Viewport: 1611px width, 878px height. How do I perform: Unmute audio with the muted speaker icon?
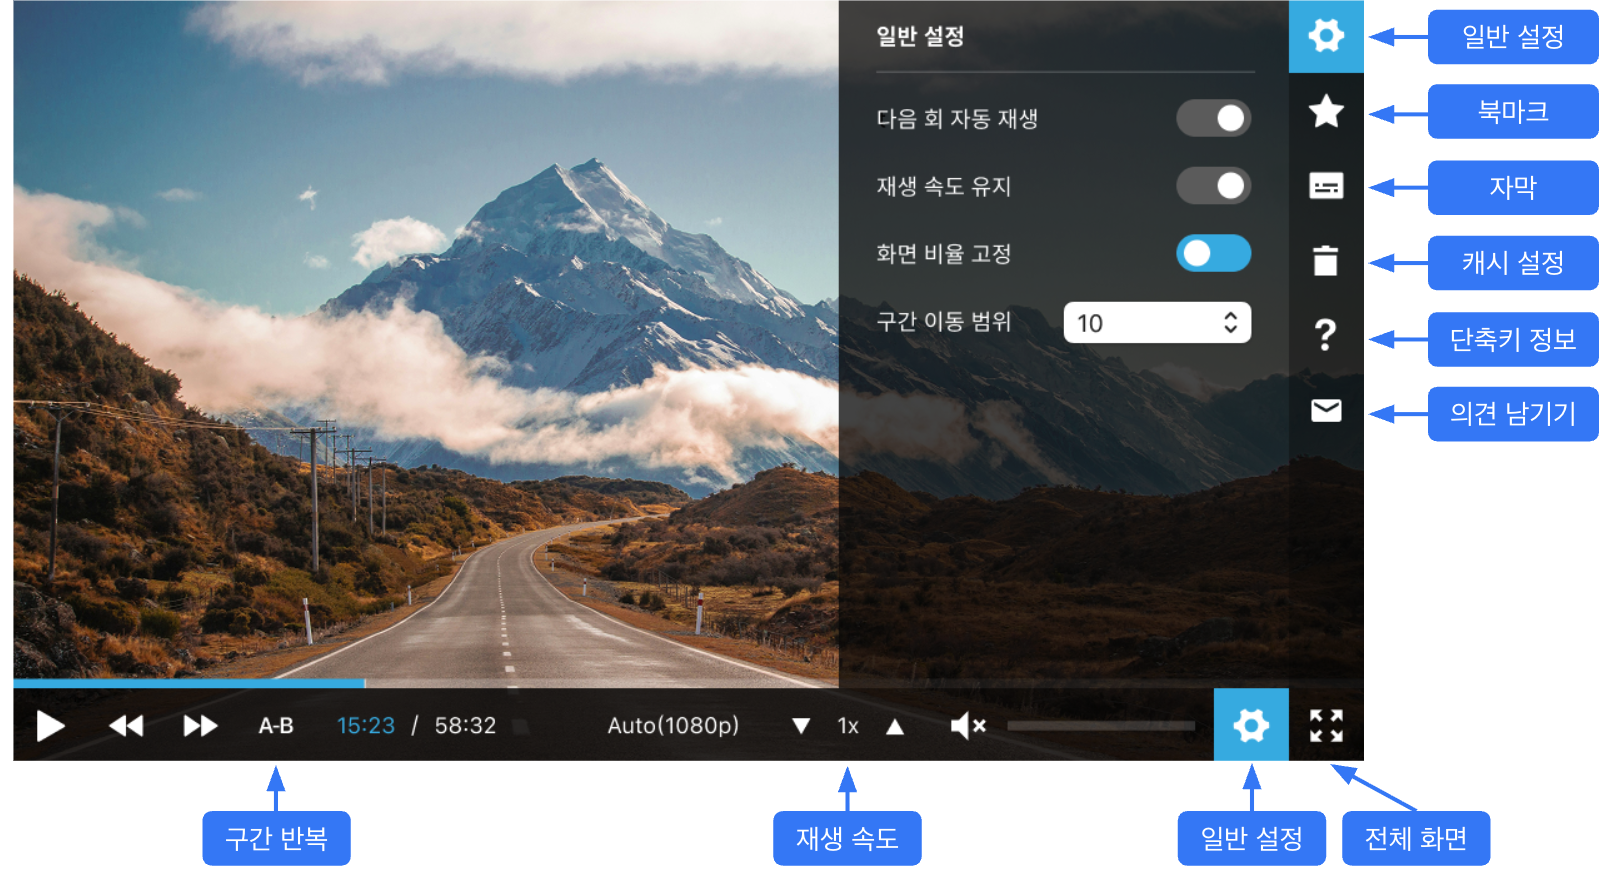pos(968,726)
